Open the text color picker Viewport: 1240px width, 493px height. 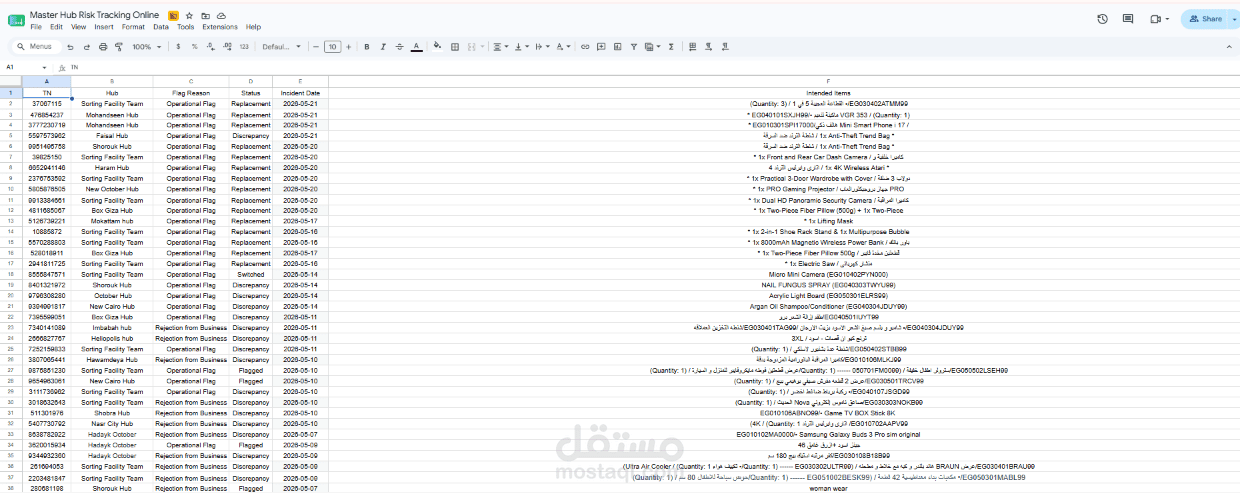pos(416,47)
